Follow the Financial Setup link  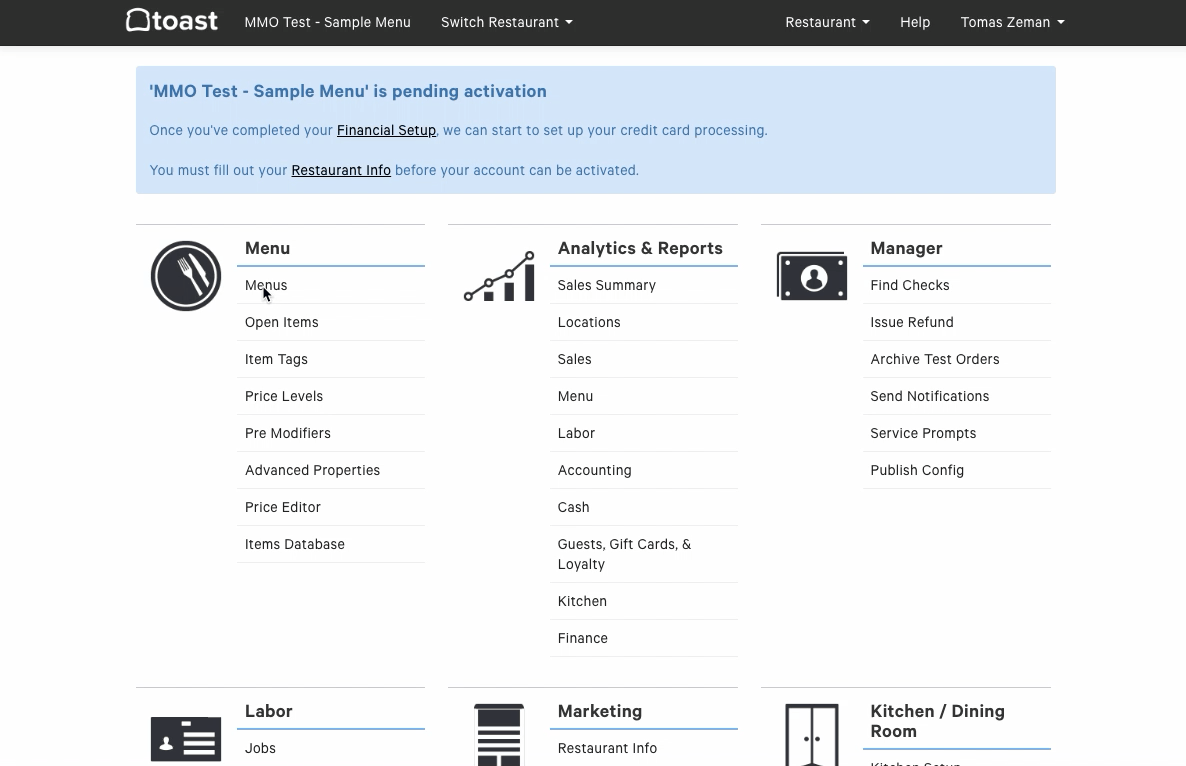pos(387,130)
